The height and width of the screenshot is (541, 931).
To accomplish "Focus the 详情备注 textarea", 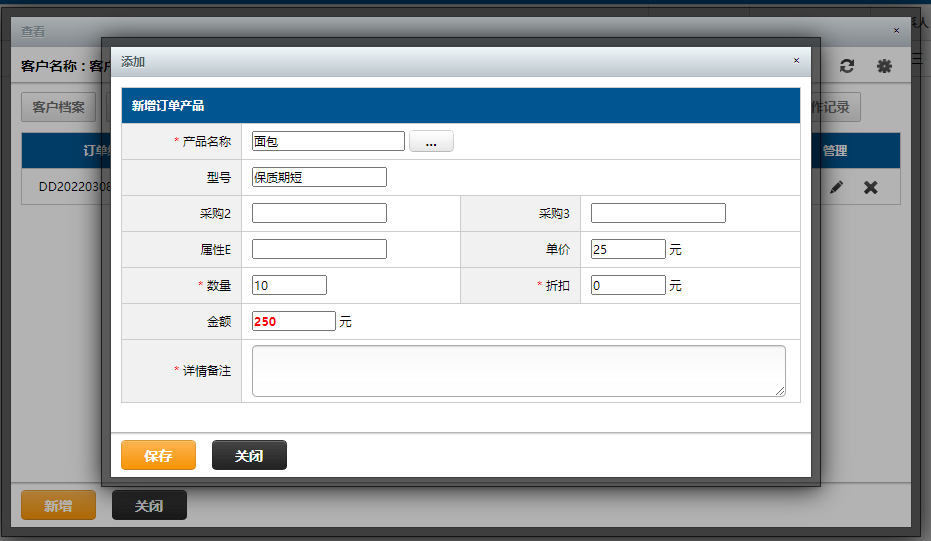I will pos(519,371).
